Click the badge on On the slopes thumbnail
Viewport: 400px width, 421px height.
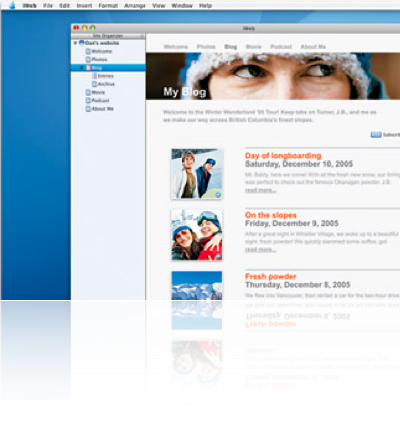coord(218,256)
